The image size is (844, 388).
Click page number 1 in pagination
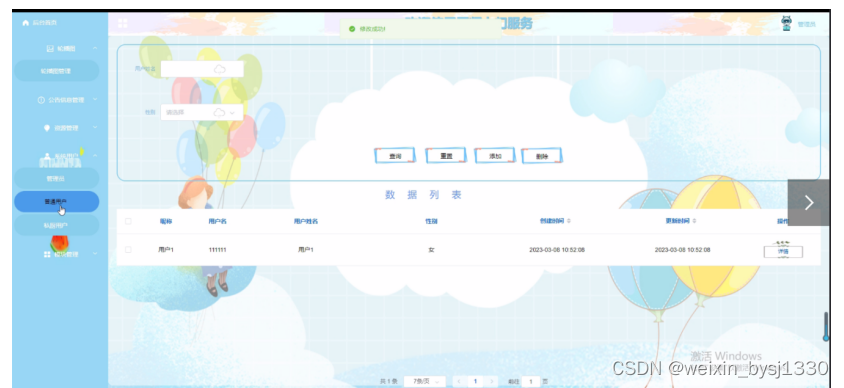(475, 382)
